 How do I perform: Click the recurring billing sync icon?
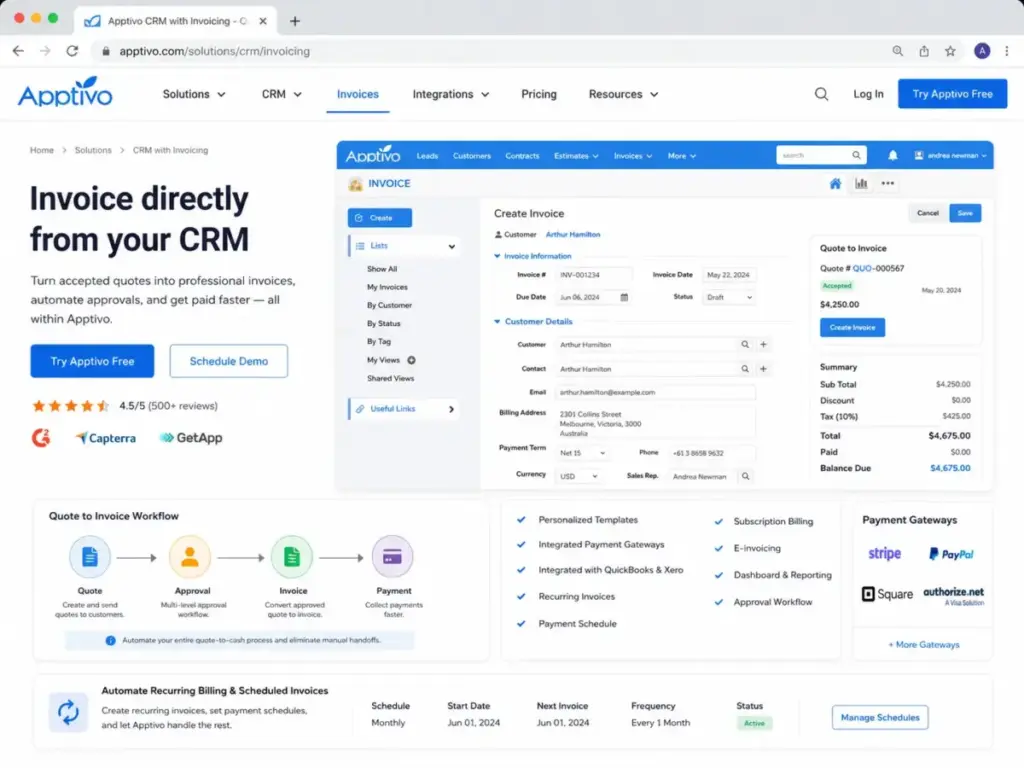tap(68, 712)
